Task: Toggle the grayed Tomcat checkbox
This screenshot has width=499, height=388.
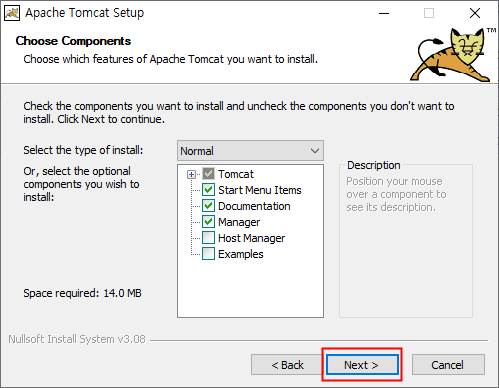Action: pos(208,174)
